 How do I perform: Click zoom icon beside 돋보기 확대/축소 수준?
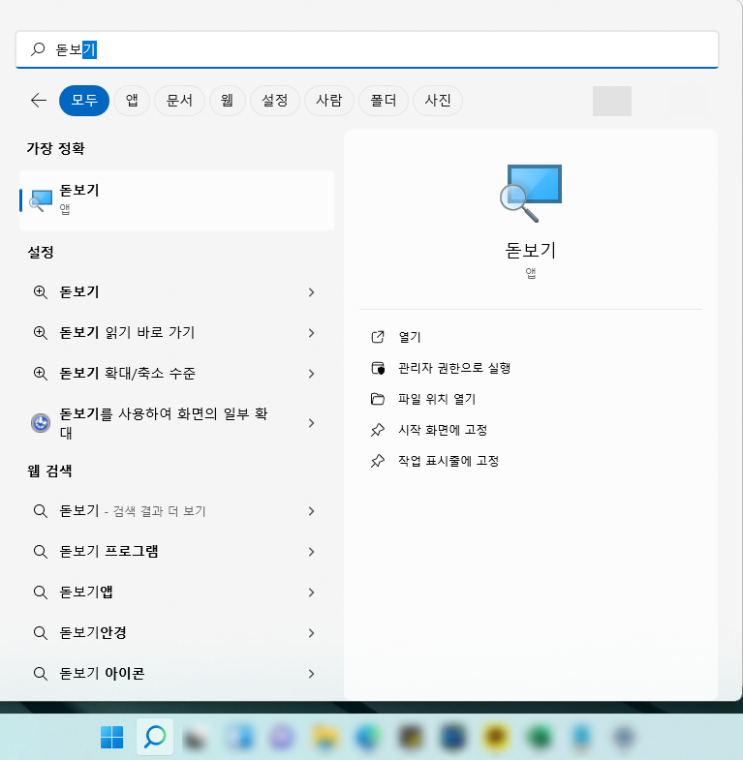[x=40, y=373]
